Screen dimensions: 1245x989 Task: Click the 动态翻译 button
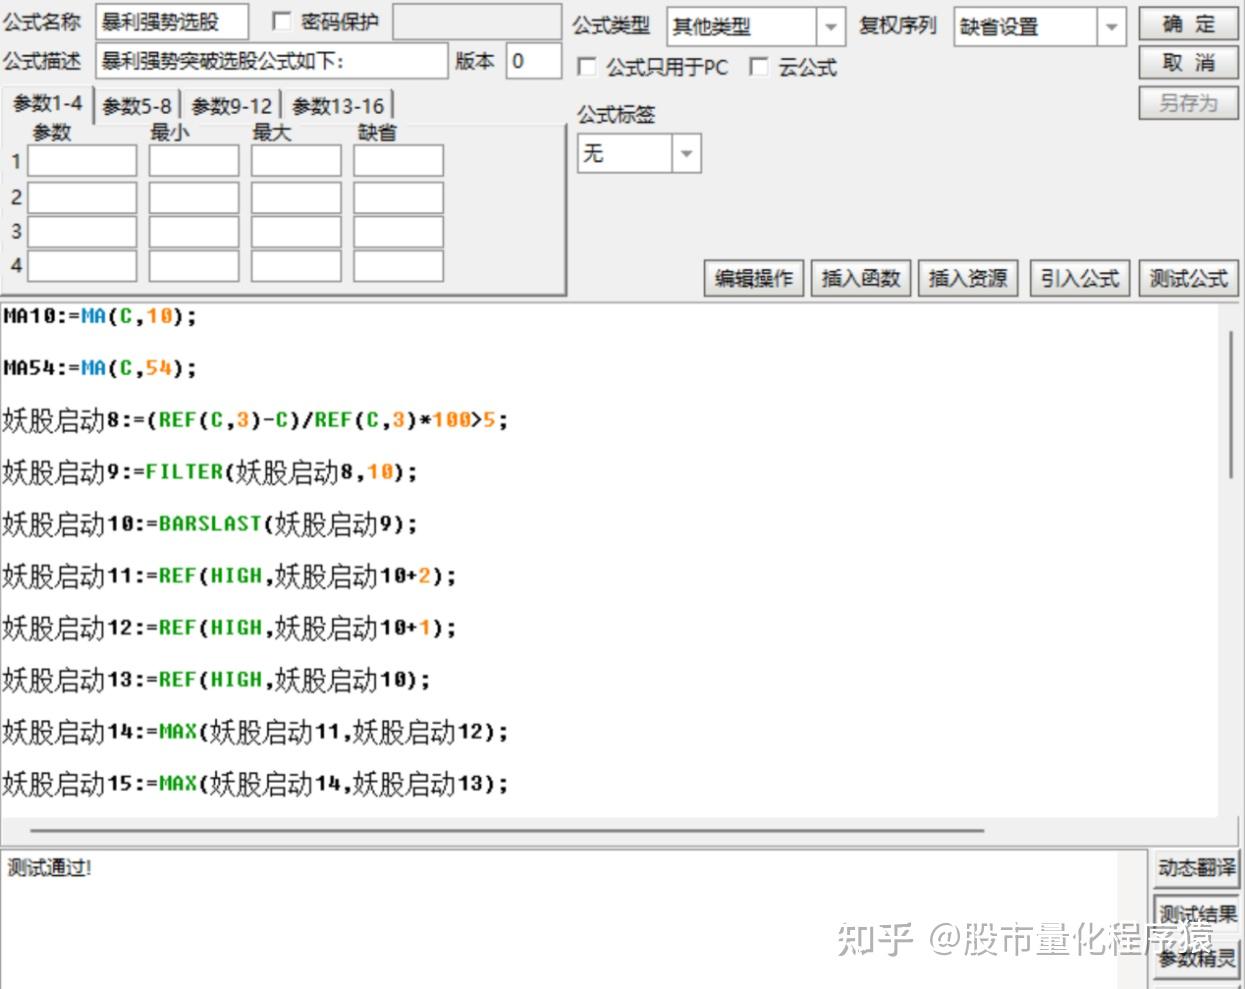coord(1197,868)
